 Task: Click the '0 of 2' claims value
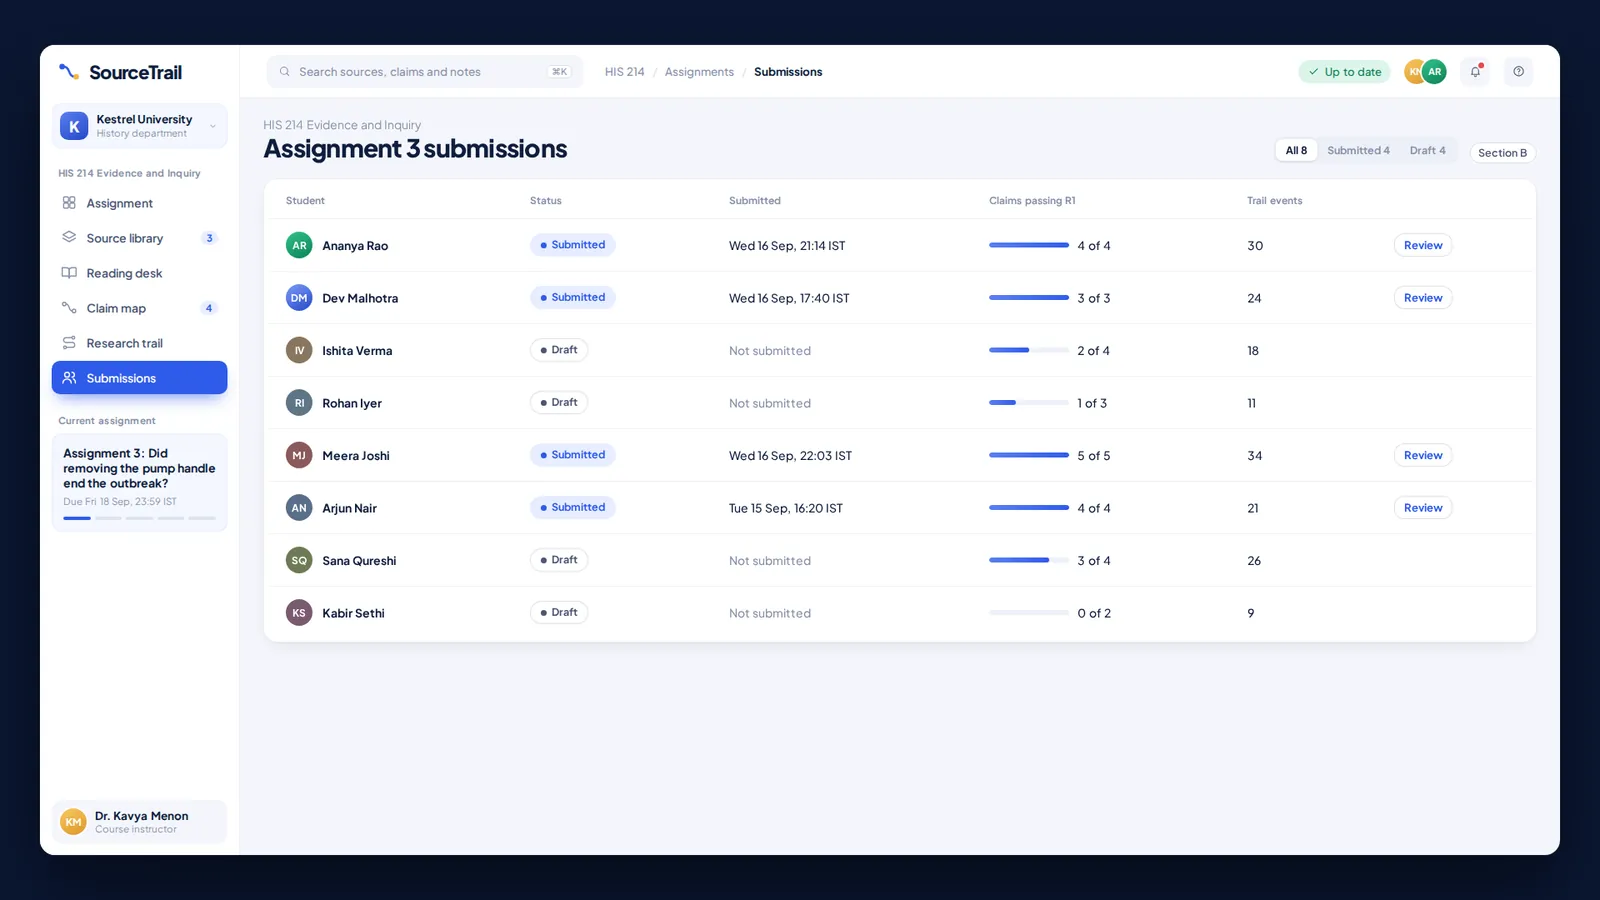pos(1094,613)
